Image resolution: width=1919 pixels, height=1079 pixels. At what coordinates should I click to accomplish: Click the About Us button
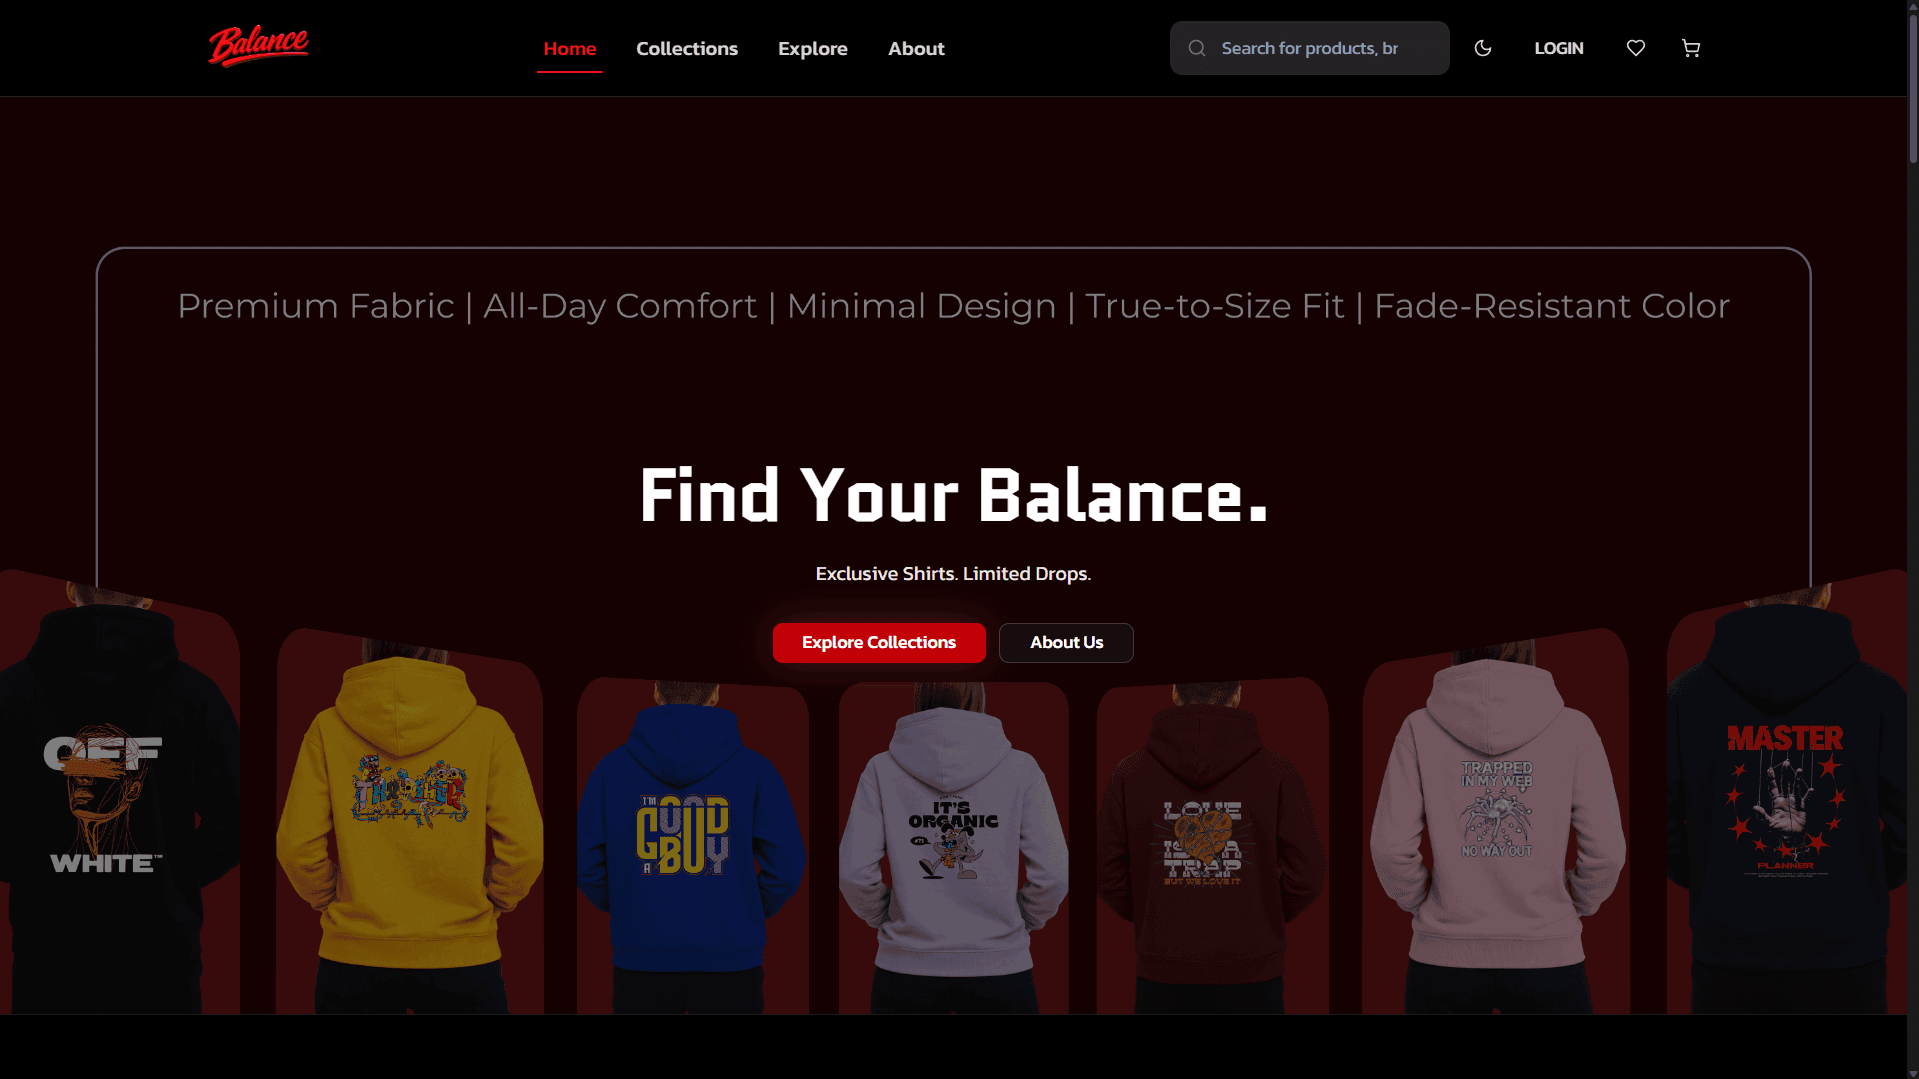click(x=1066, y=642)
